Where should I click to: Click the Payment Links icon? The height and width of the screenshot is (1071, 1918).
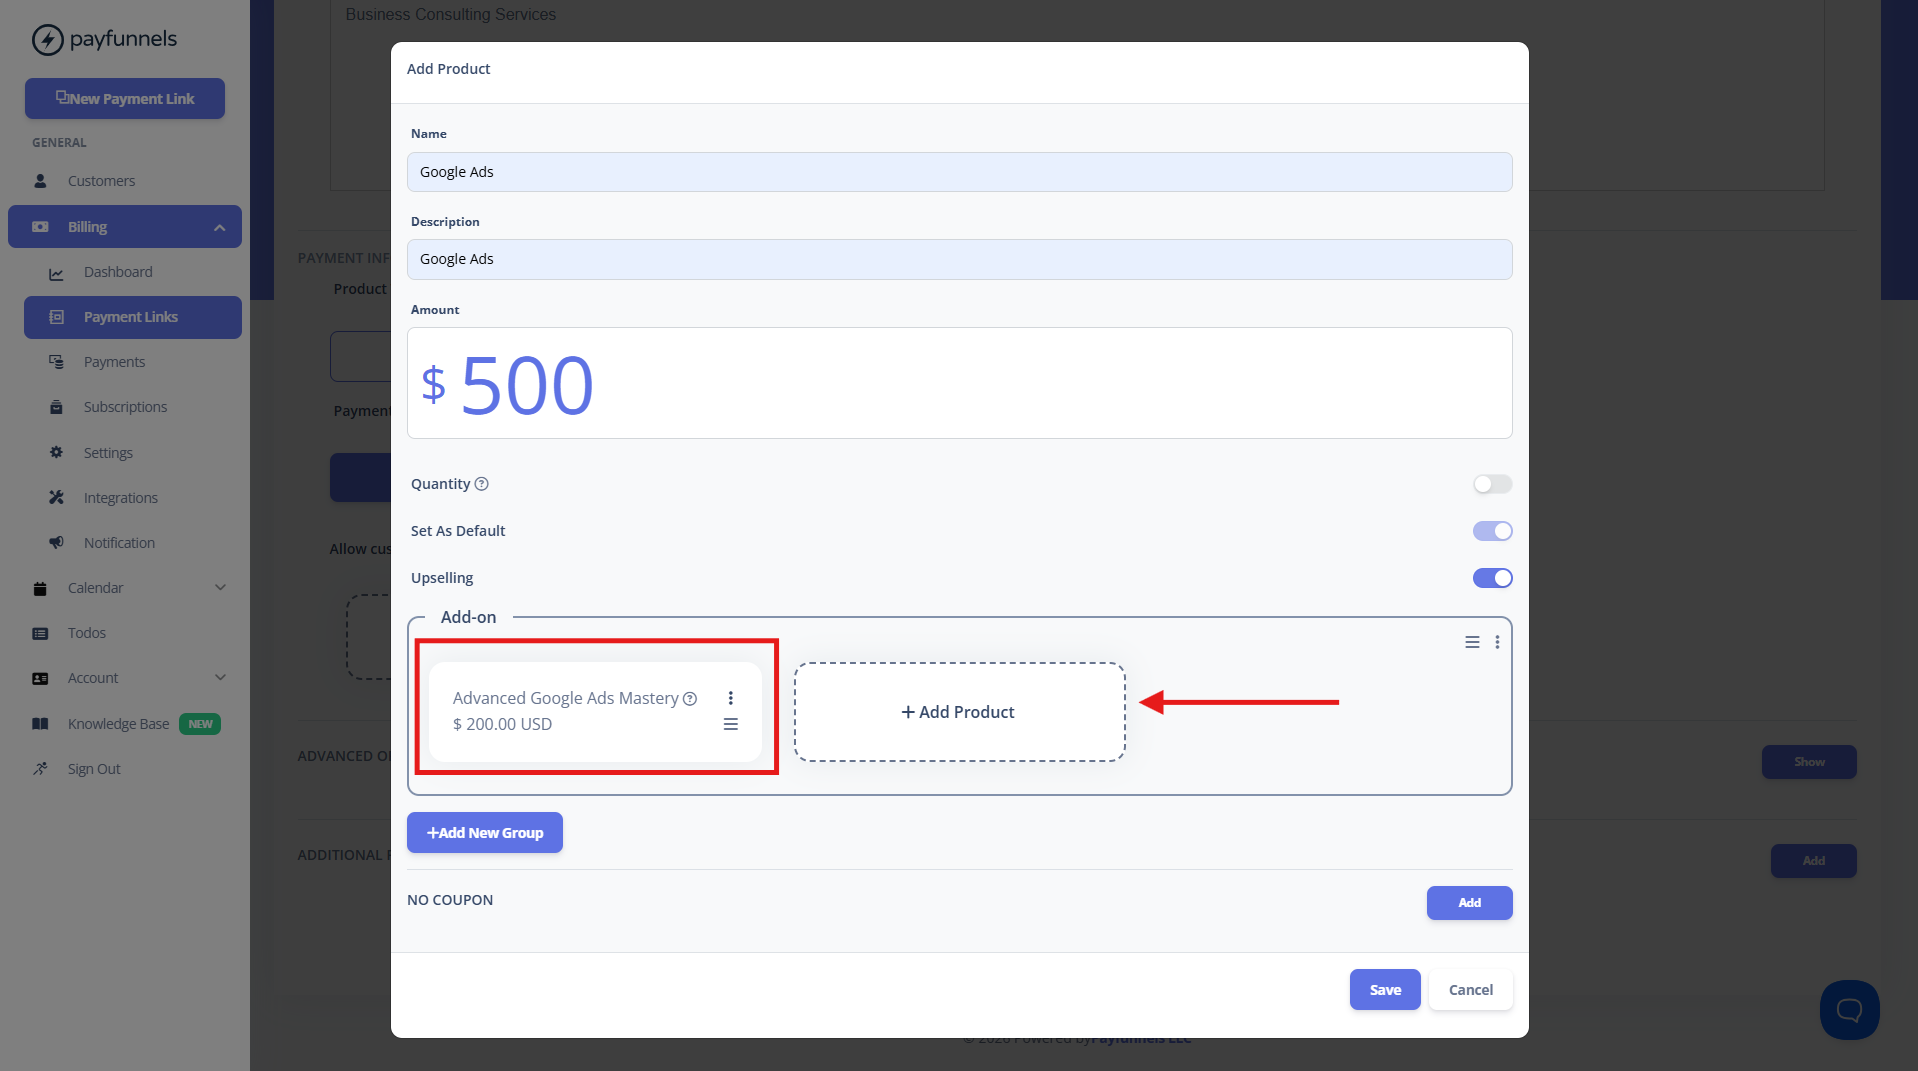click(56, 317)
